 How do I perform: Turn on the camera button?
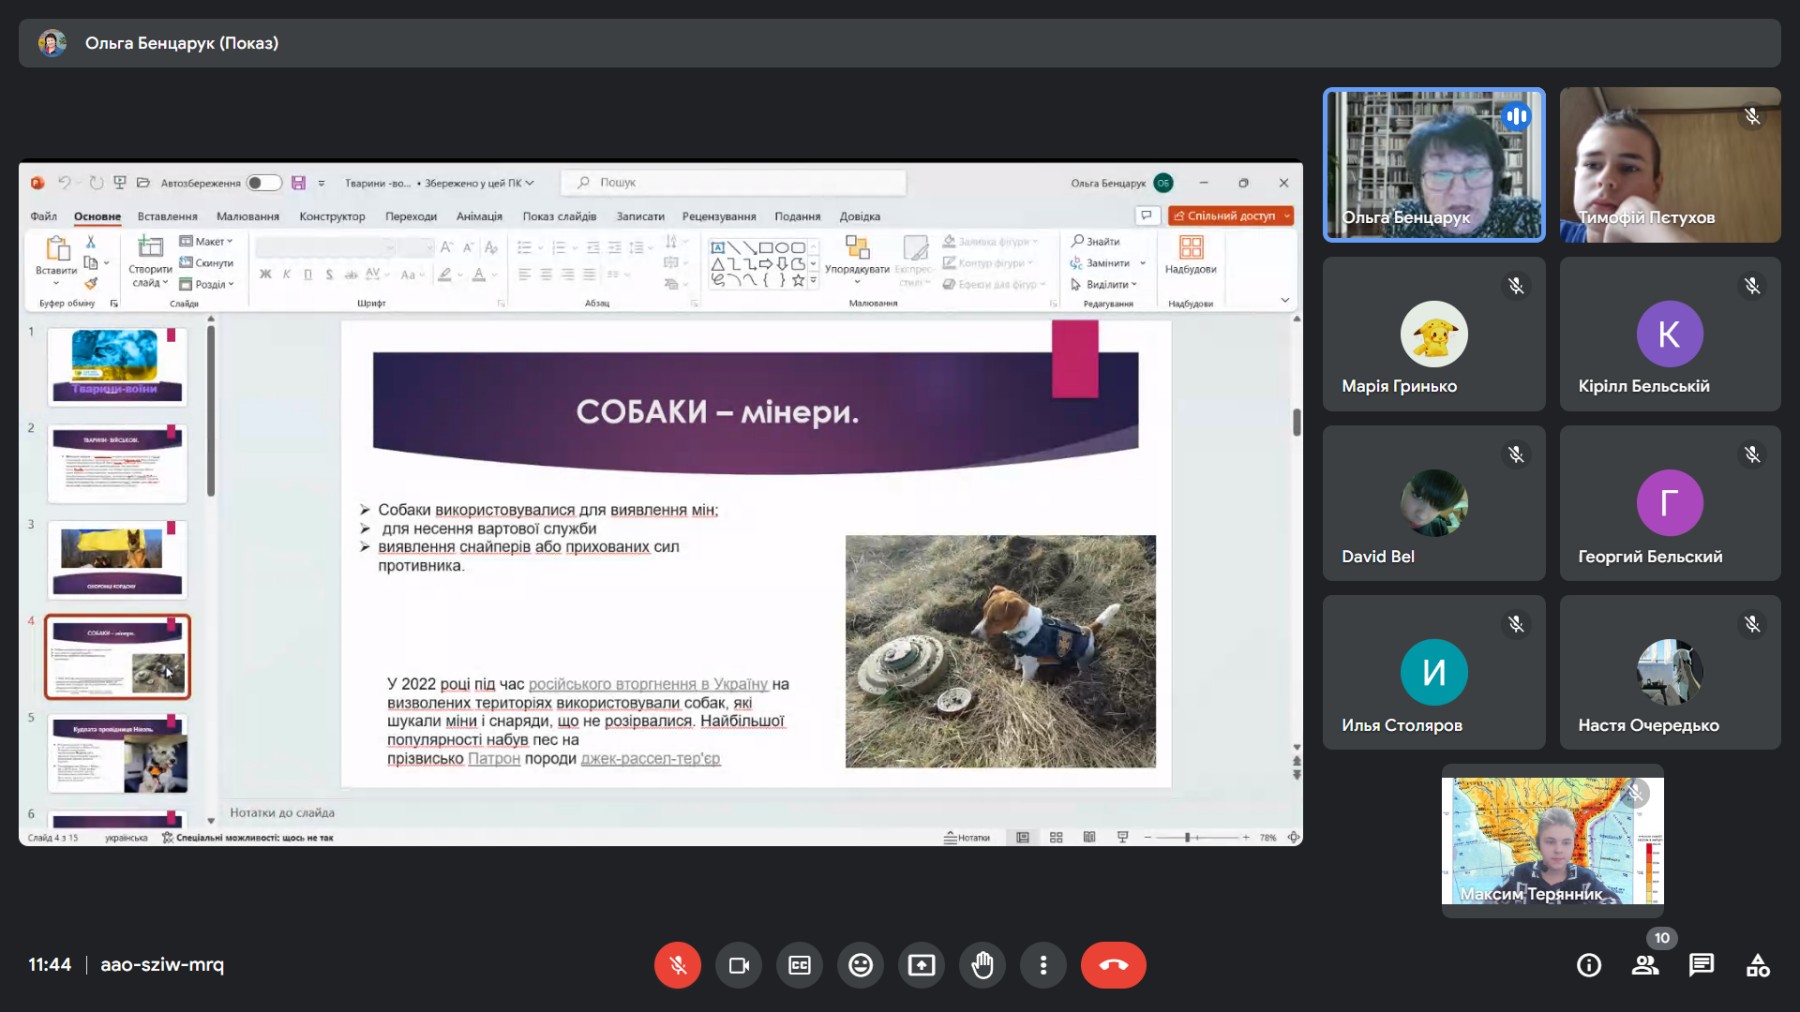(739, 965)
